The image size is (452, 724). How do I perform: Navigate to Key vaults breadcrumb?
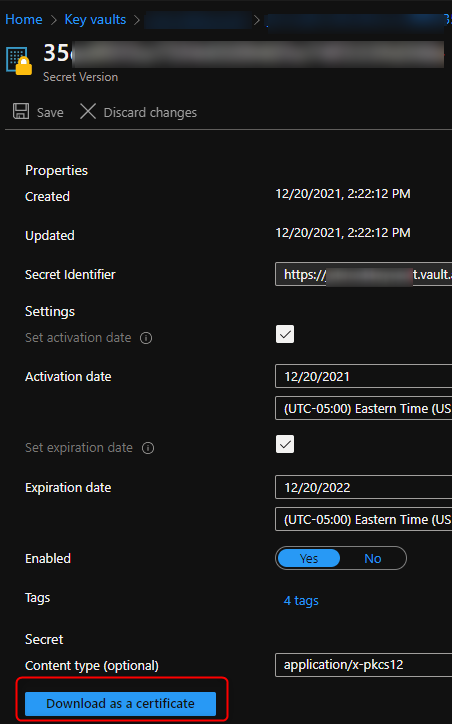coord(95,19)
